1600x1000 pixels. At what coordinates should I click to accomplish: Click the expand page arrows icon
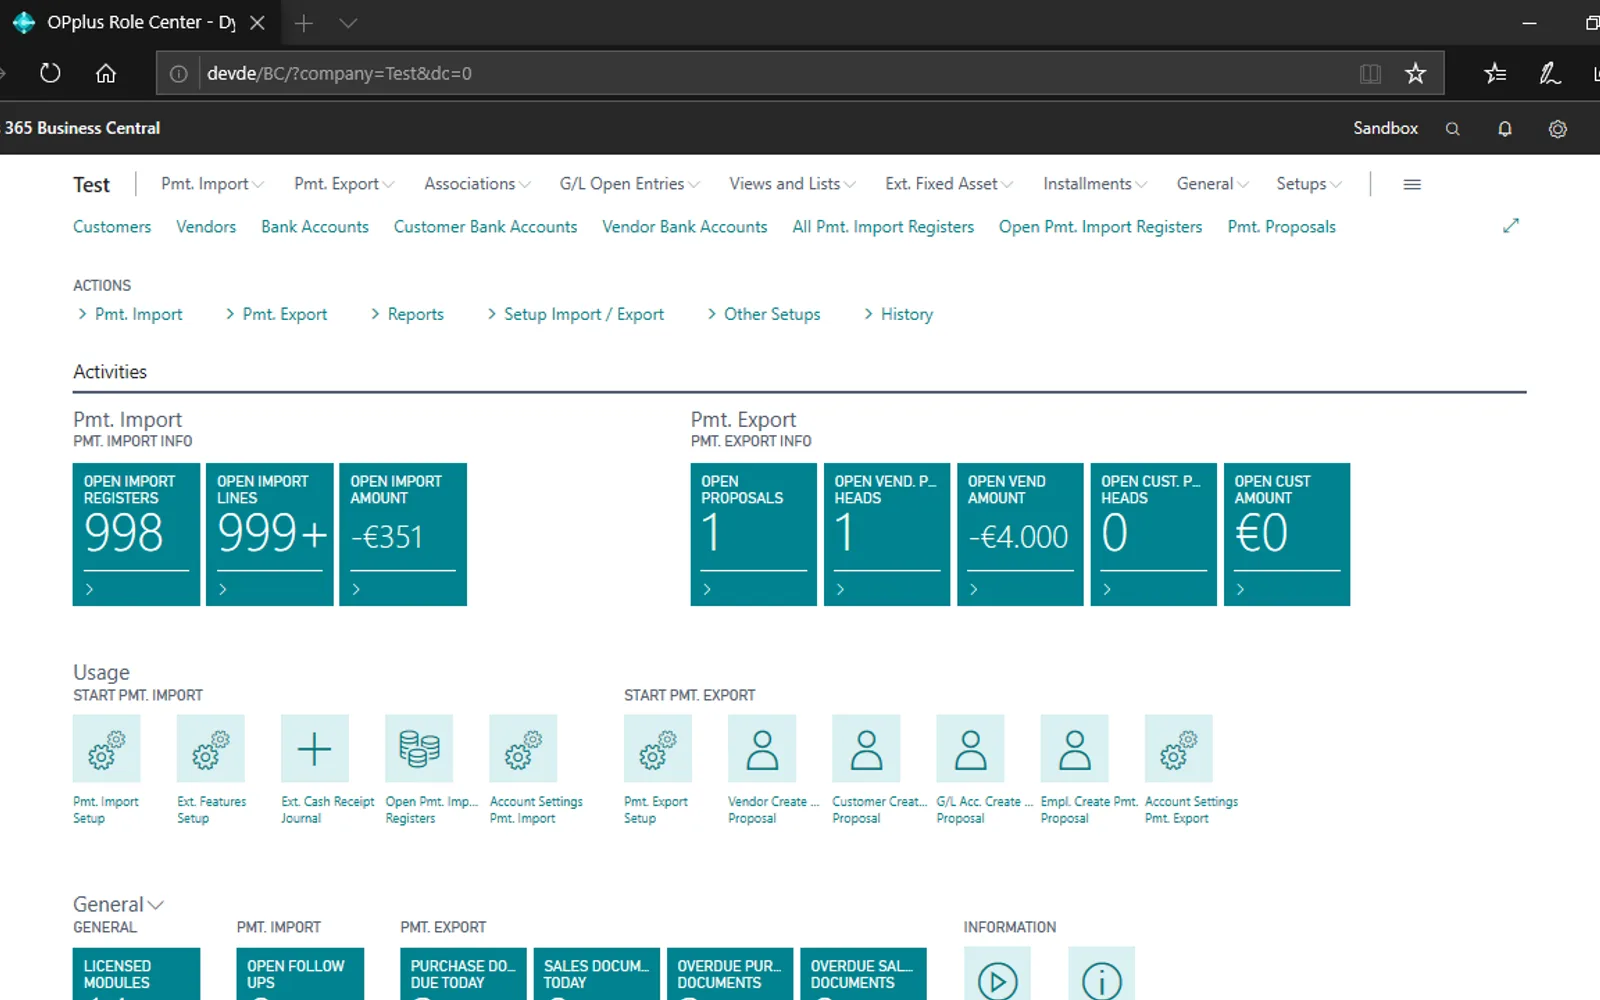(1511, 226)
